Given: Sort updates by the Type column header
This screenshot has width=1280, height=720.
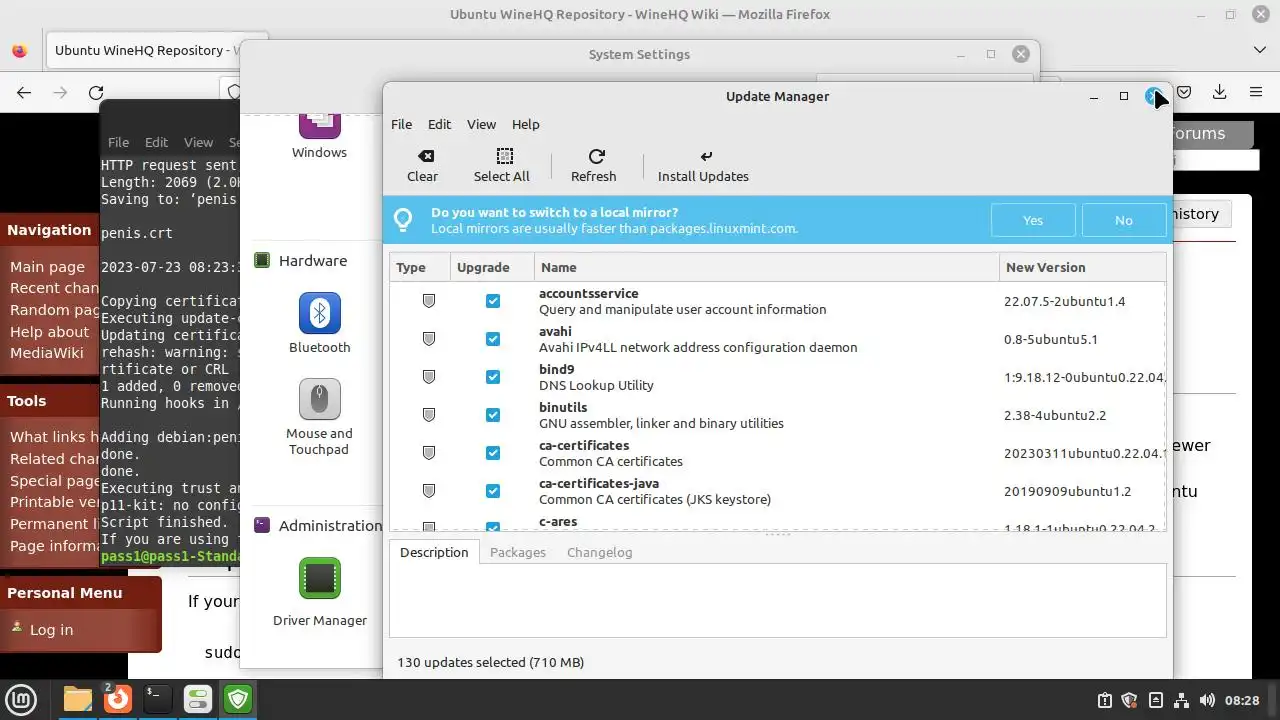Looking at the screenshot, I should pos(420,267).
